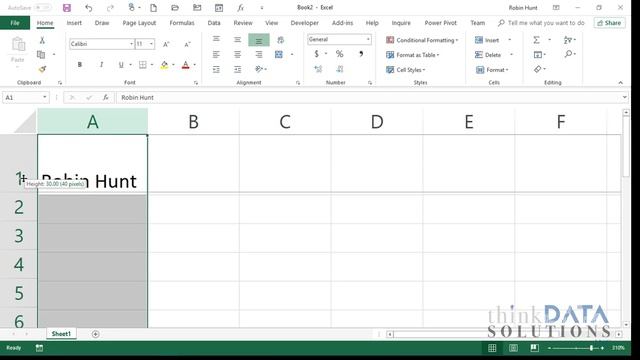
Task: Toggle wrap text
Action: (x=280, y=40)
